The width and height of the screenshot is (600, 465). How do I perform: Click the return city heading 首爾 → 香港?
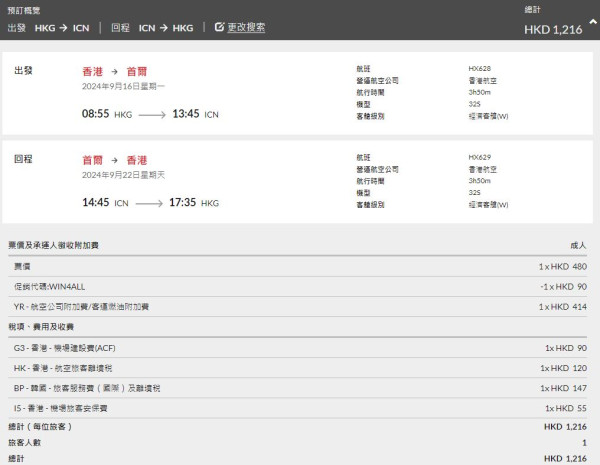coord(115,160)
